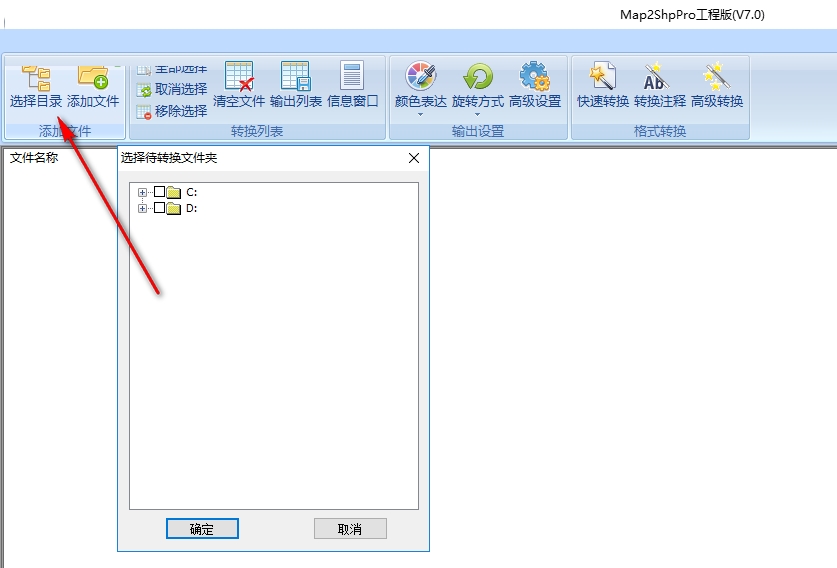Click the 添加文件 add file icon
Image resolution: width=837 pixels, height=568 pixels.
(x=93, y=86)
